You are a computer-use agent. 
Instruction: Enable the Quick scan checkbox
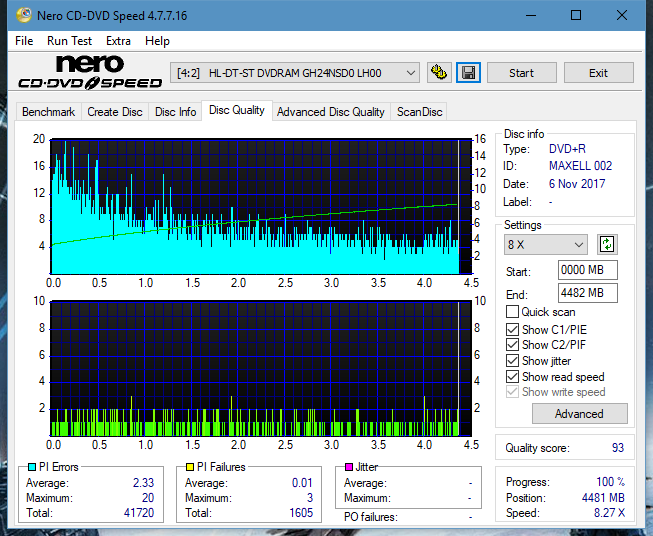pos(512,312)
